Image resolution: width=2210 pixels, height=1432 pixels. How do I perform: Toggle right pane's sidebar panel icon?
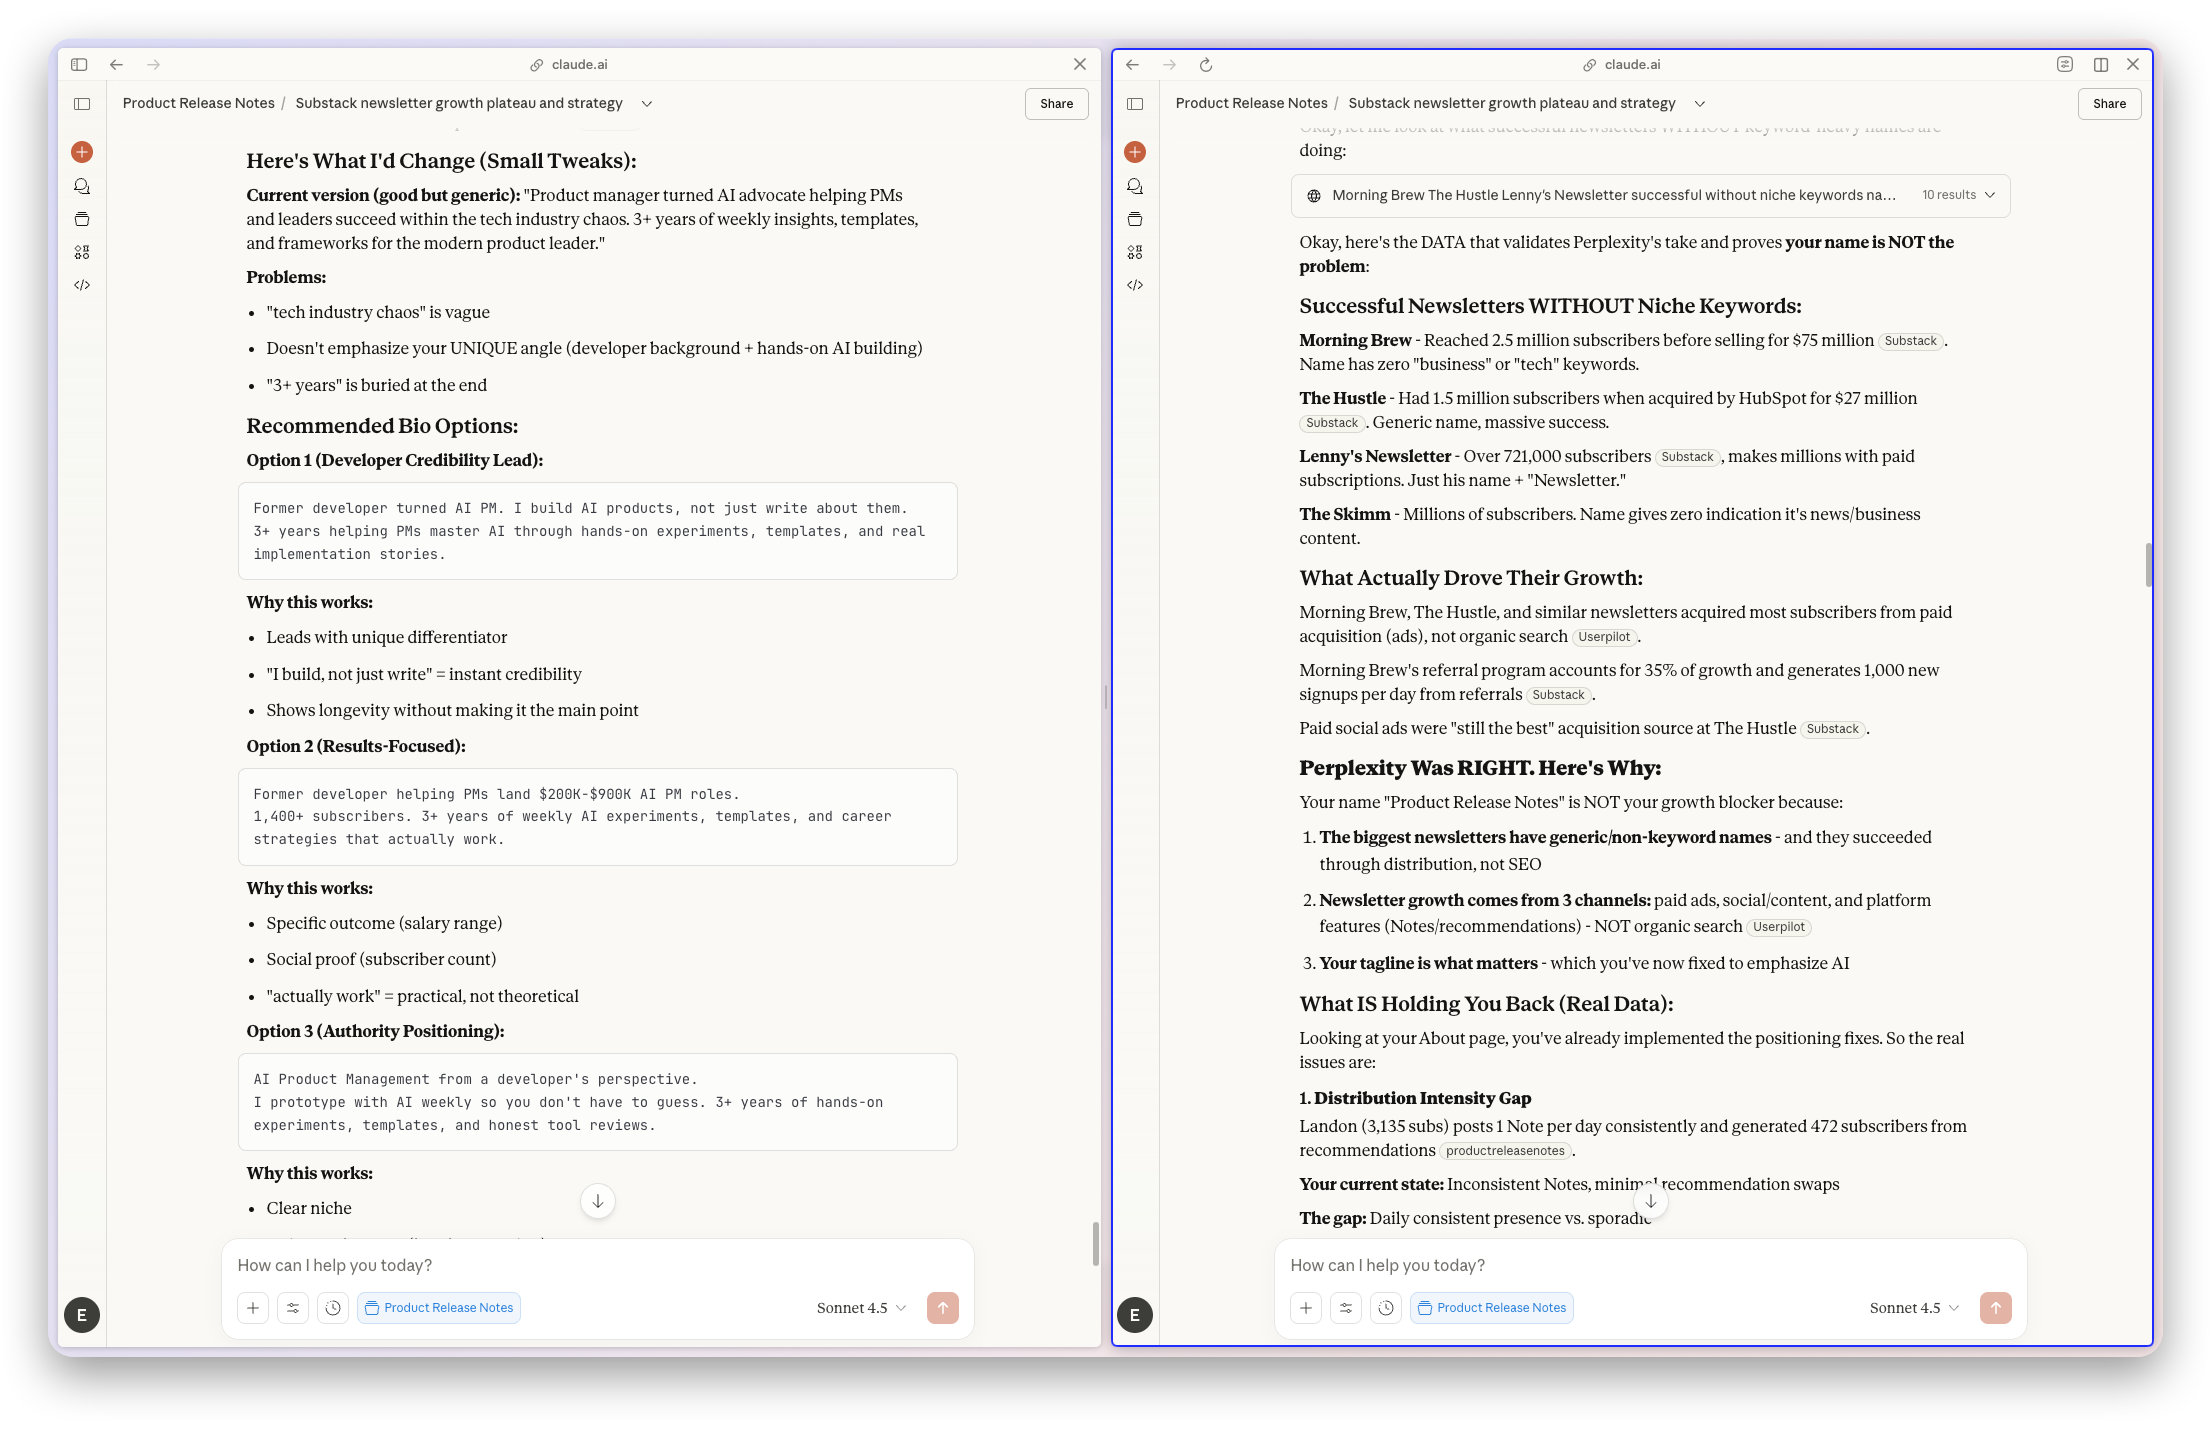click(x=1135, y=104)
